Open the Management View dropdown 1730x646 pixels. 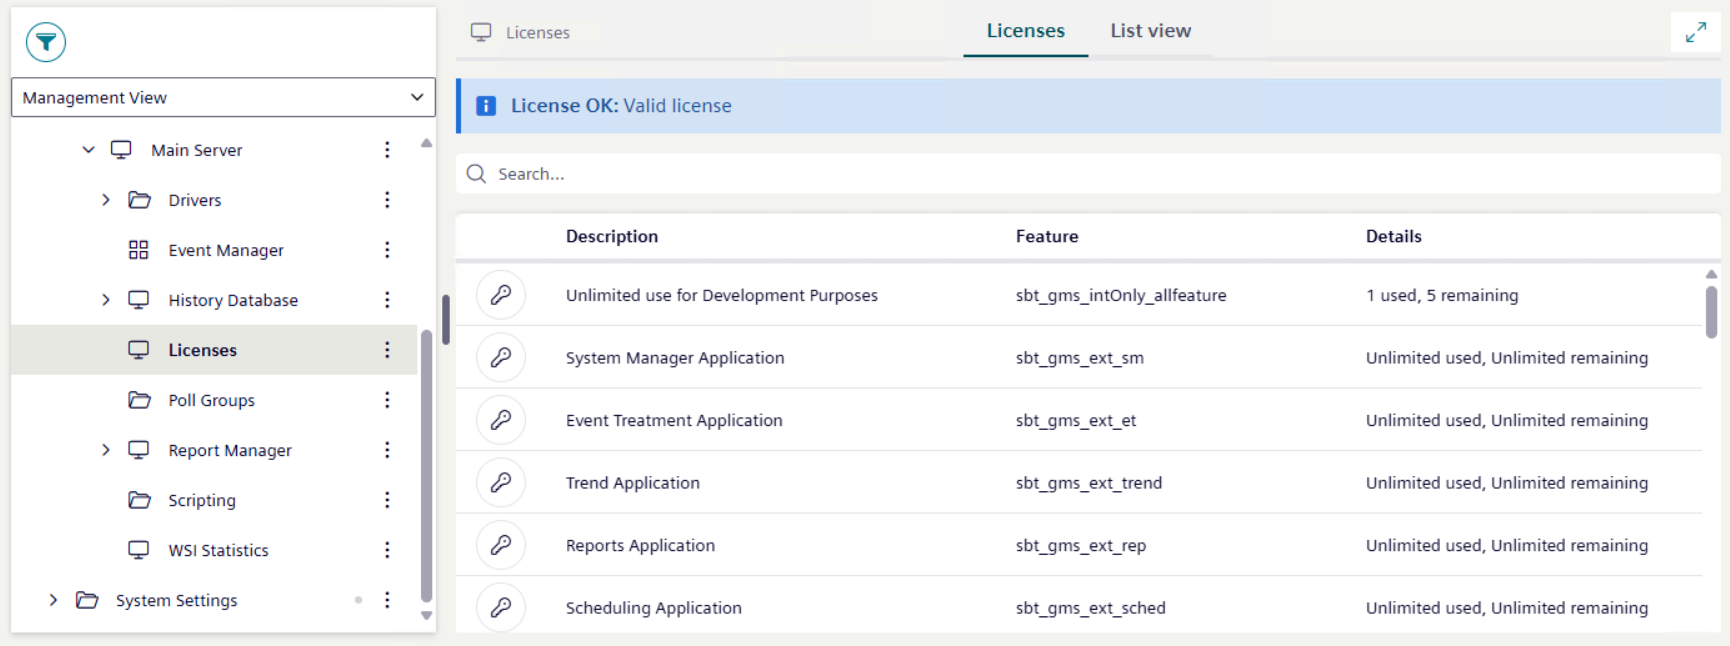pyautogui.click(x=223, y=97)
